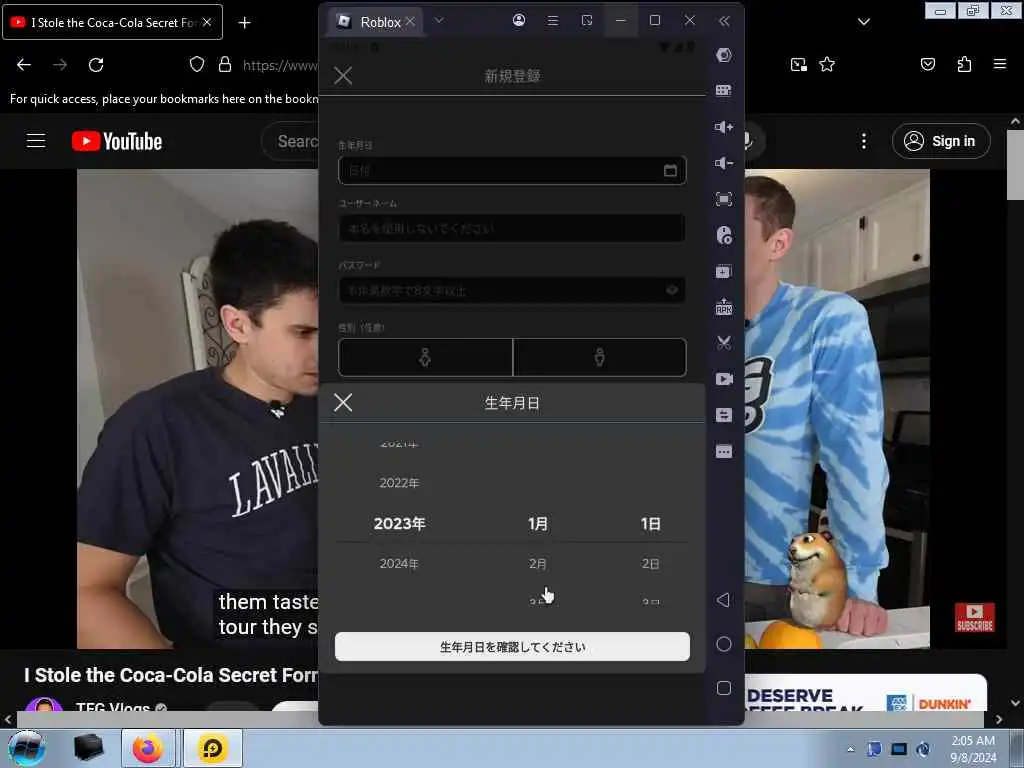Open a new Firefox tab
The width and height of the screenshot is (1024, 768).
tap(244, 23)
